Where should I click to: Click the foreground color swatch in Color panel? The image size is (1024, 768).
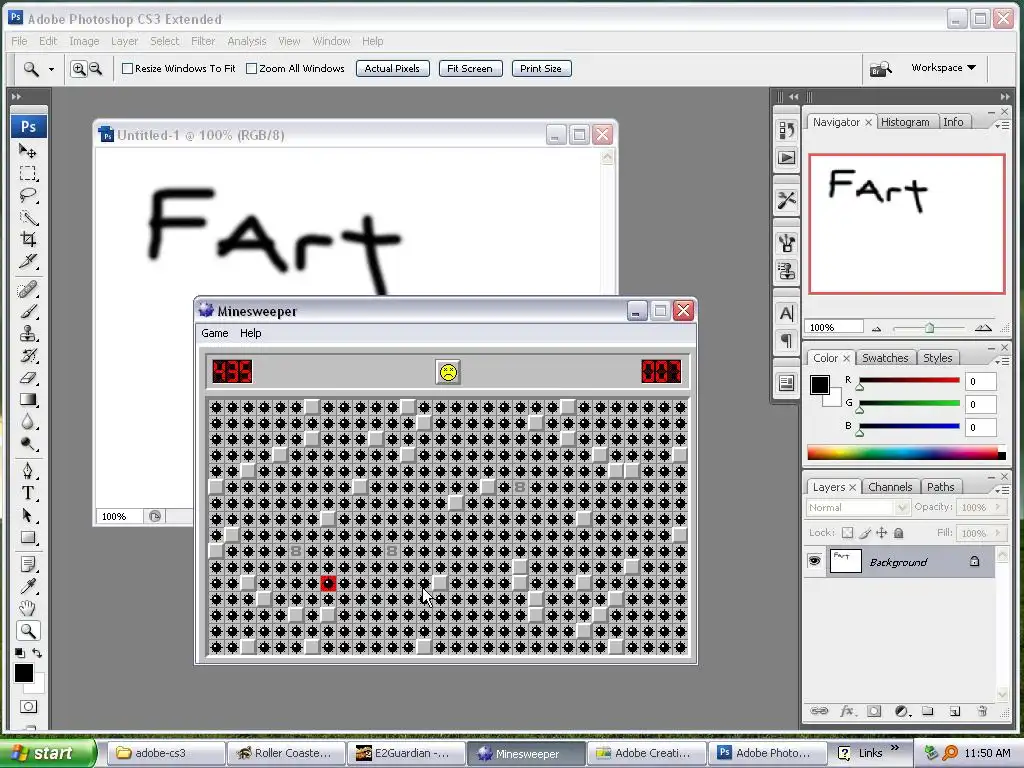820,385
